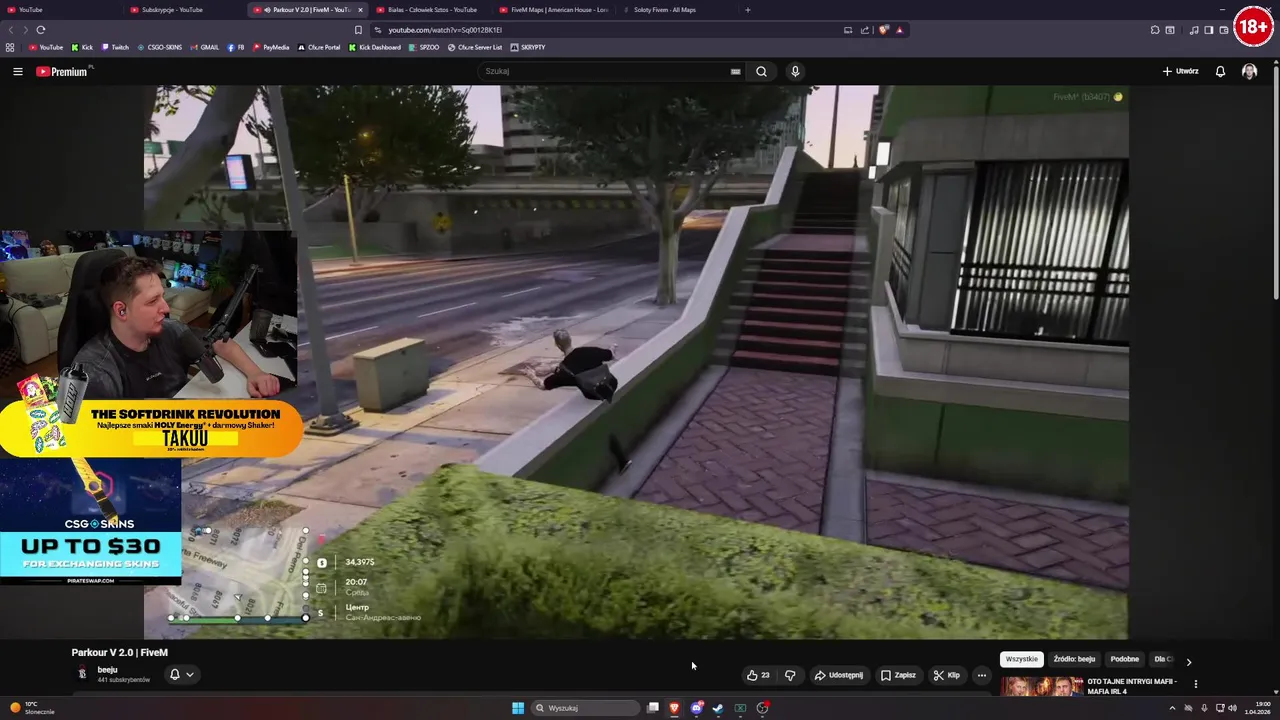Click the video player area to pause
This screenshot has width=1280, height=720.
[x=636, y=362]
